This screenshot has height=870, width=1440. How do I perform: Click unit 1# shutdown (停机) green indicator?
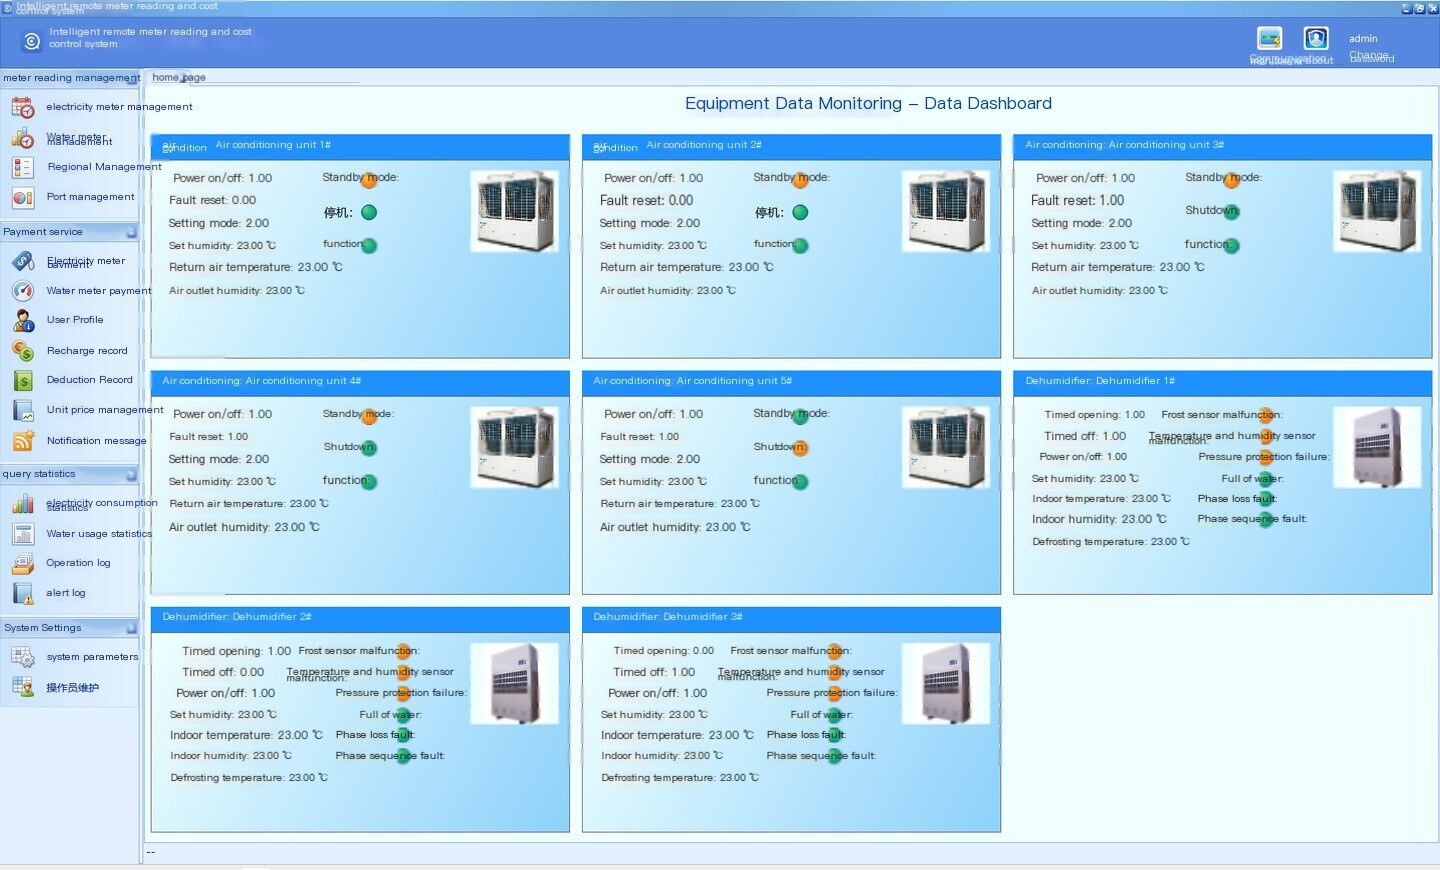[369, 212]
